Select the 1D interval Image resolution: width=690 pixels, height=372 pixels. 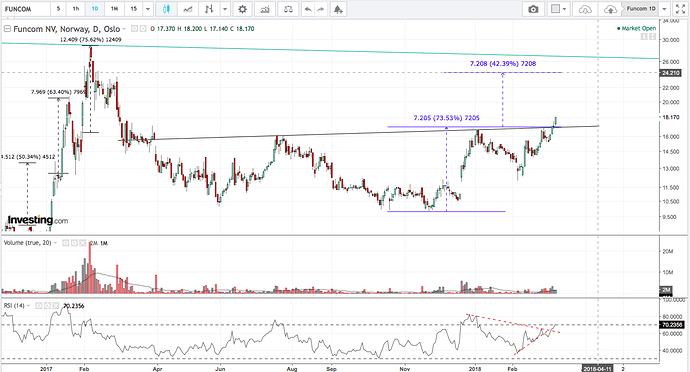[x=95, y=9]
